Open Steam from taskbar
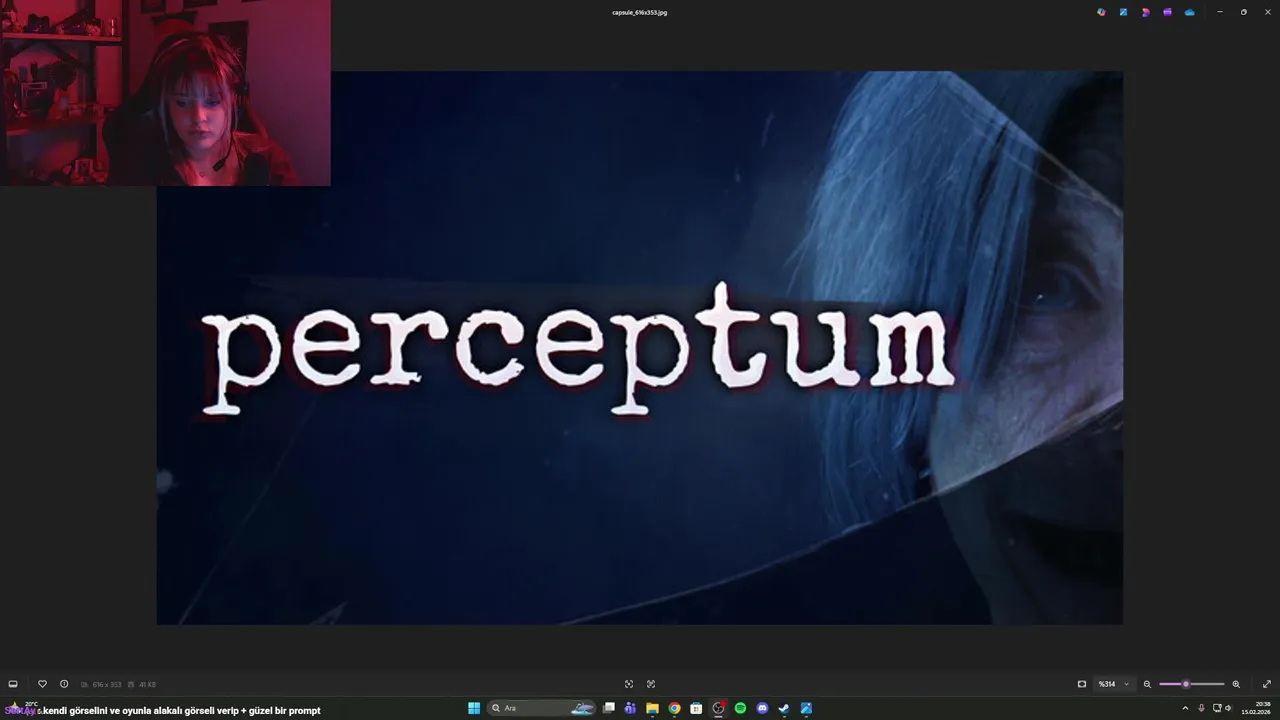1280x720 pixels. click(x=784, y=708)
